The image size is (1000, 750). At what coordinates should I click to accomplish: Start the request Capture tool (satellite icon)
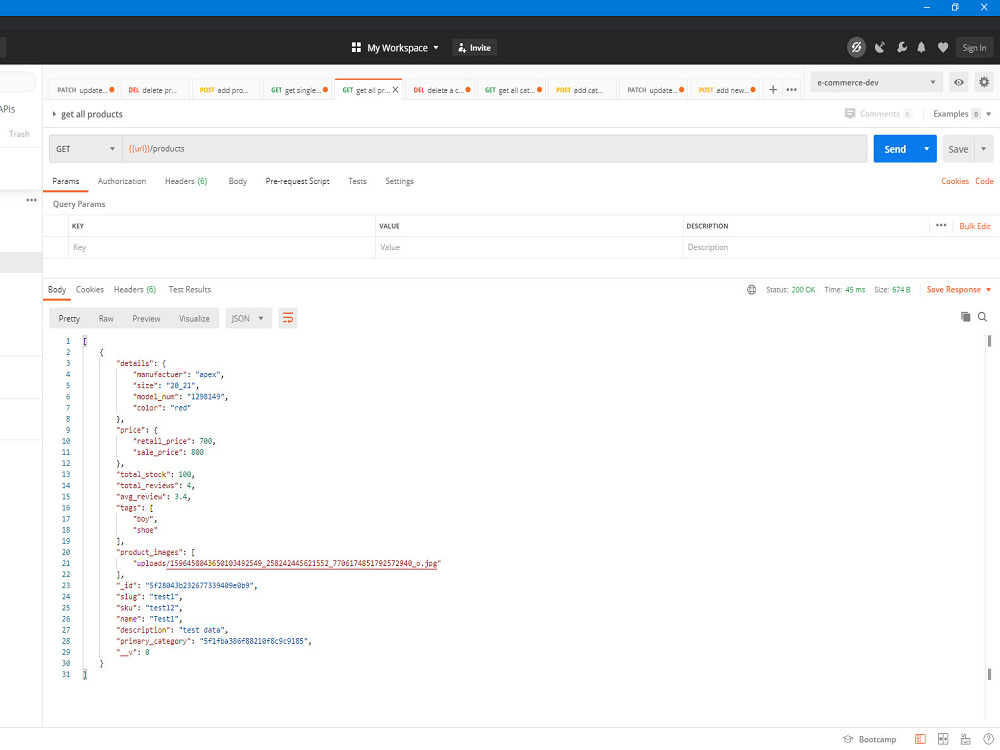(880, 47)
